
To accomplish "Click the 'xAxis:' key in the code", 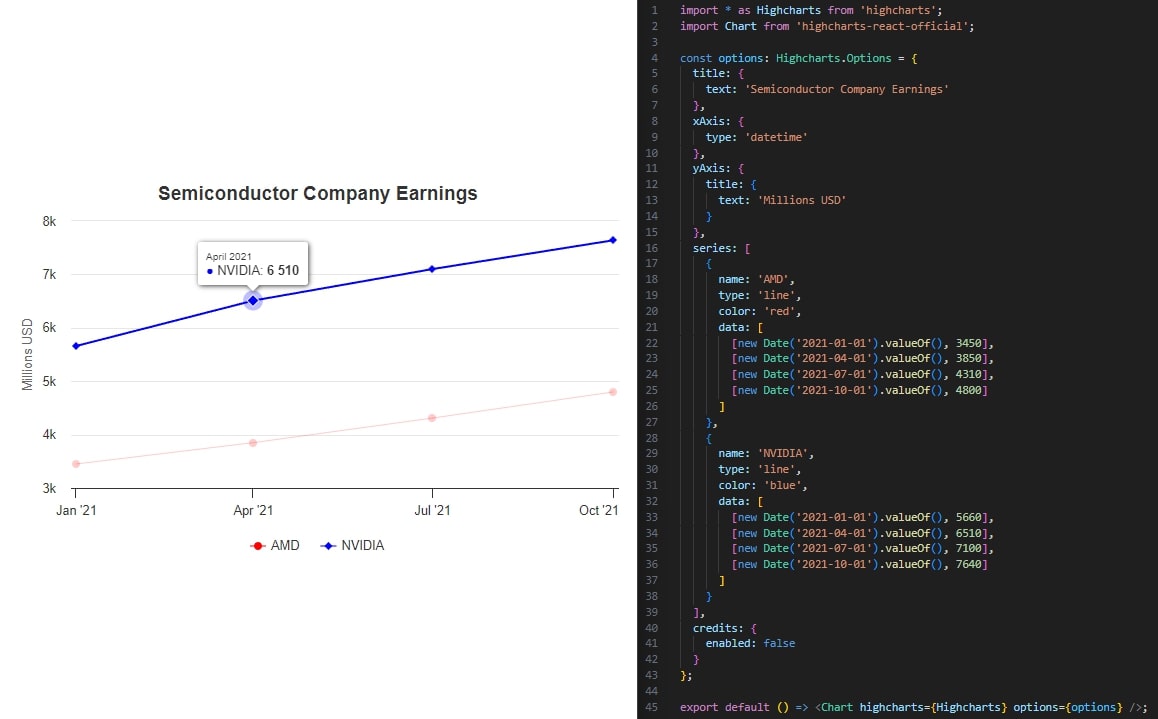I will click(x=711, y=121).
